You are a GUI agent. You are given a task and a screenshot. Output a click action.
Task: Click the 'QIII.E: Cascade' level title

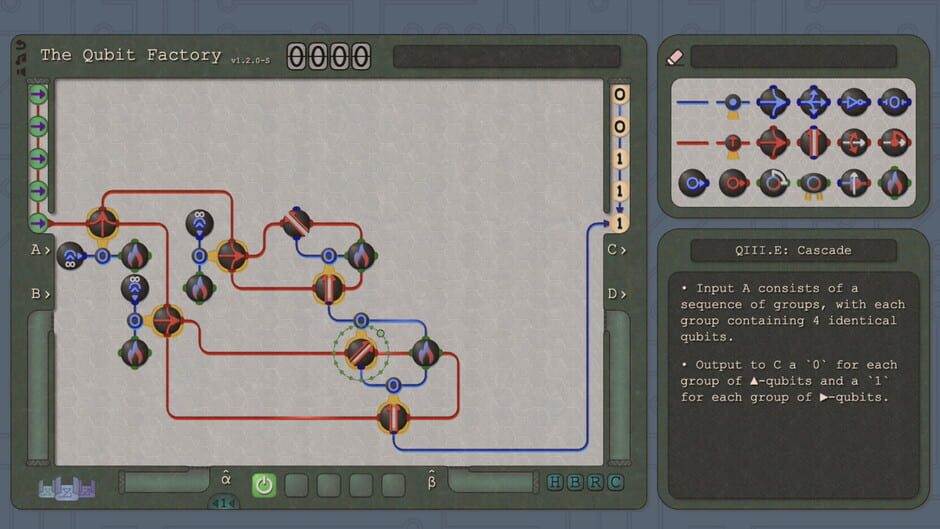[x=793, y=250]
